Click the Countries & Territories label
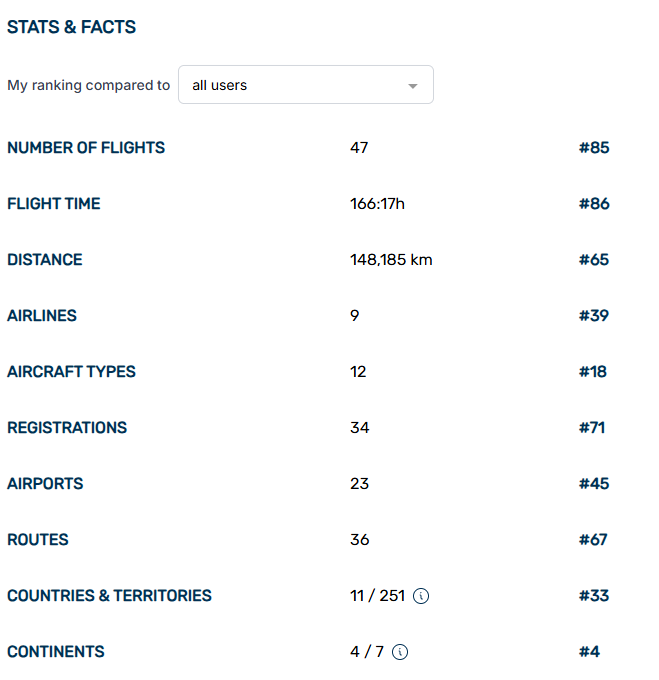This screenshot has height=680, width=659. (109, 596)
